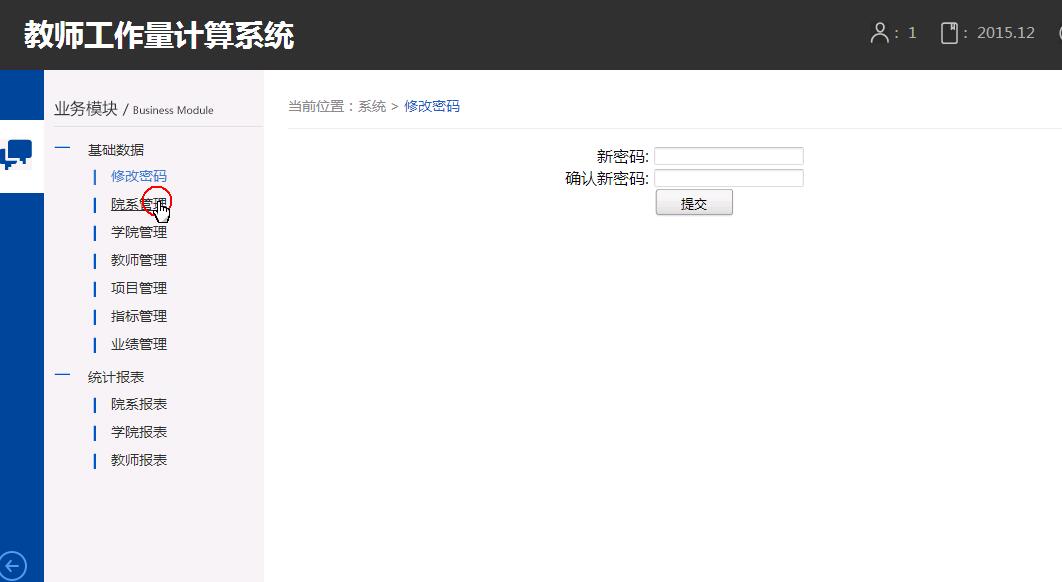
Task: Click the 2015.12 date text
Action: click(x=1006, y=33)
